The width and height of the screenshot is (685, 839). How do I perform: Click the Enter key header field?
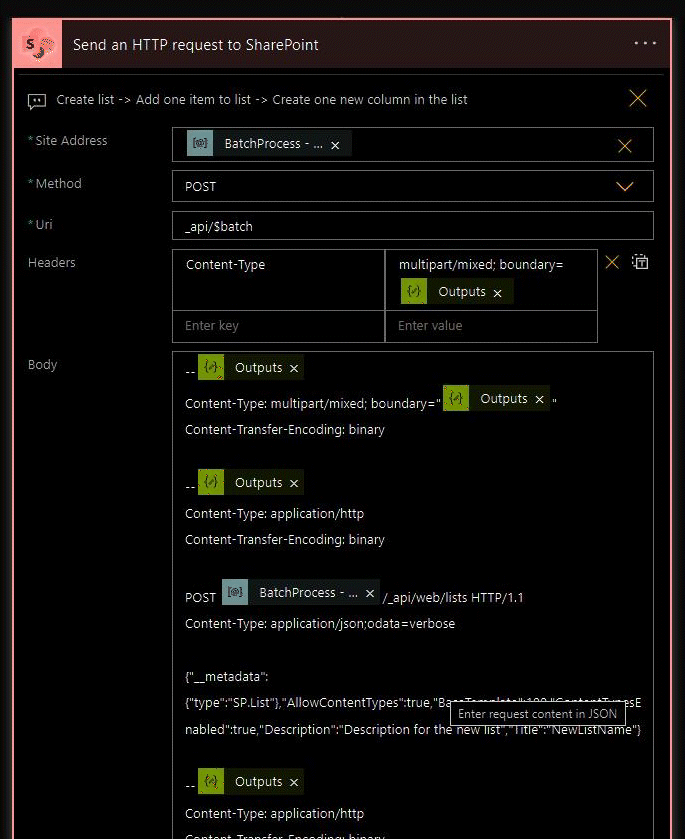[x=278, y=326]
